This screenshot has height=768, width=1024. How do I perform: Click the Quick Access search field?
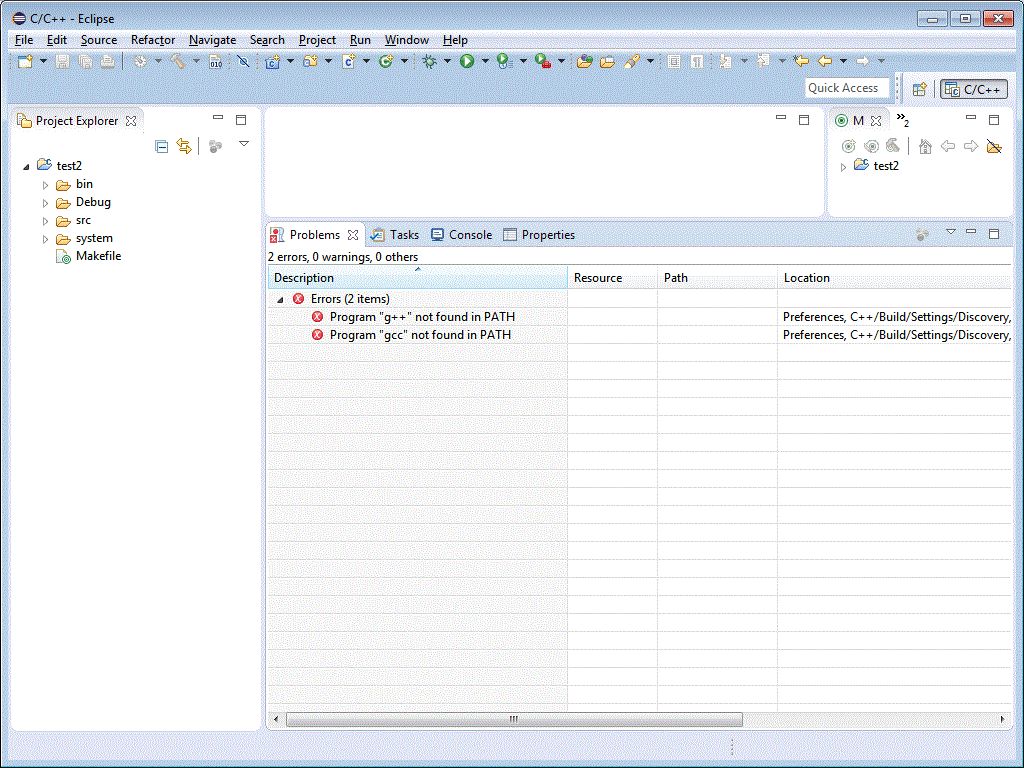pos(846,88)
